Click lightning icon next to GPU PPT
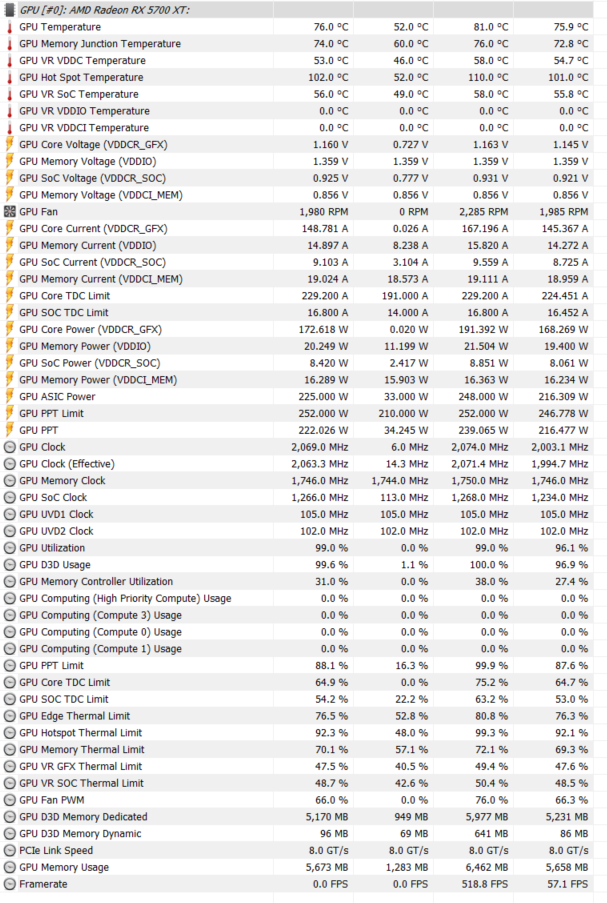 tap(9, 430)
